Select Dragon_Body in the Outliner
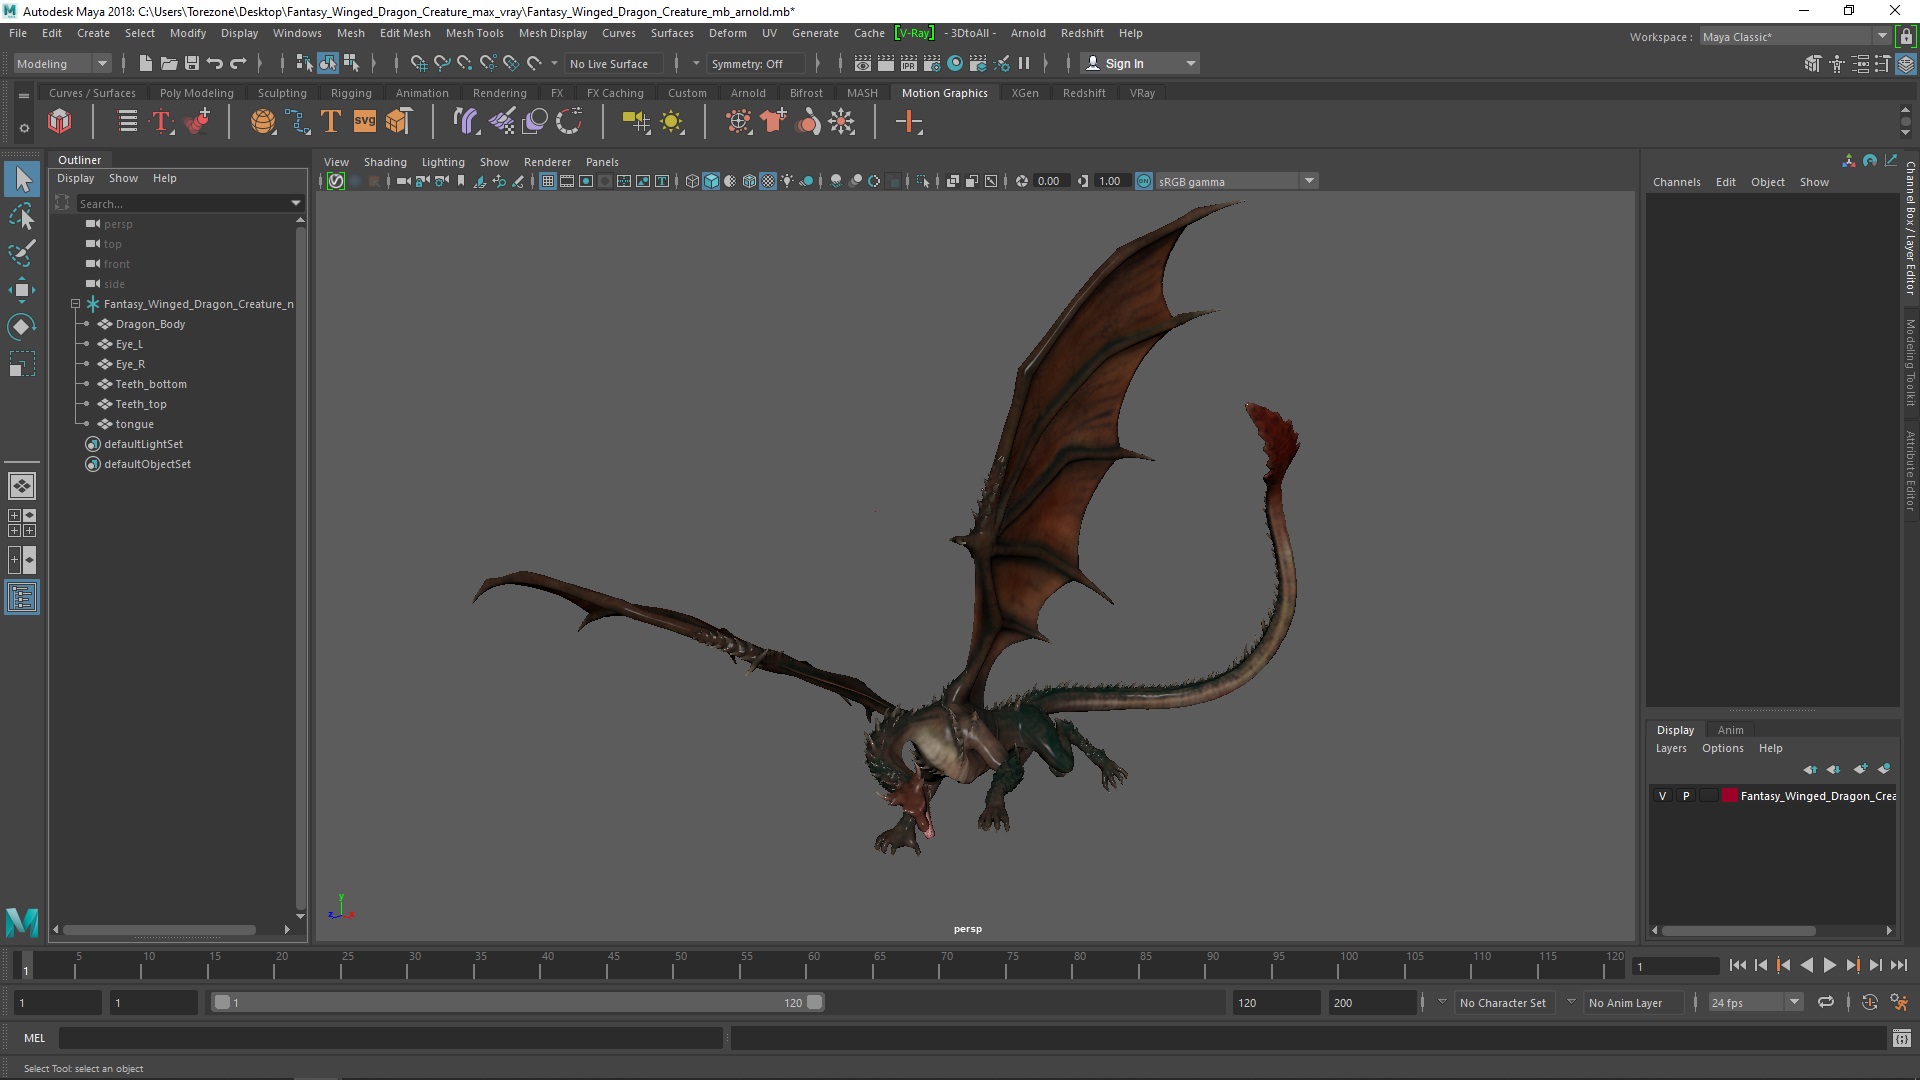The width and height of the screenshot is (1920, 1080). coord(150,324)
